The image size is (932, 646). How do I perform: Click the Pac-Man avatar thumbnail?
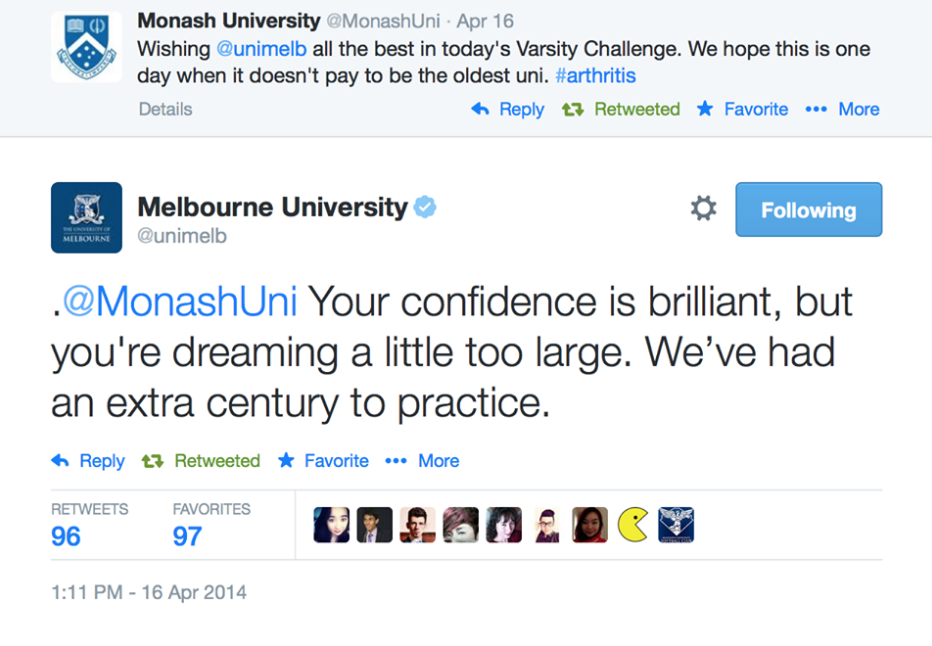tap(633, 524)
